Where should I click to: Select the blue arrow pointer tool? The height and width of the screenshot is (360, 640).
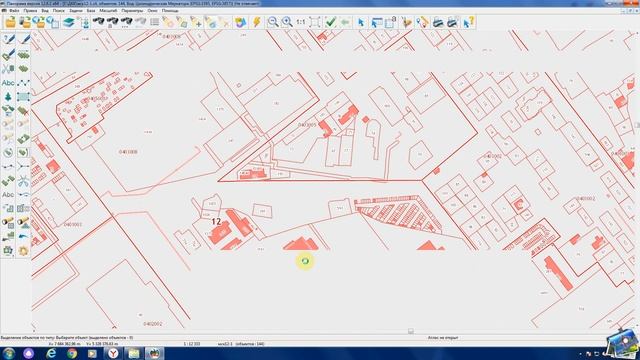click(361, 22)
